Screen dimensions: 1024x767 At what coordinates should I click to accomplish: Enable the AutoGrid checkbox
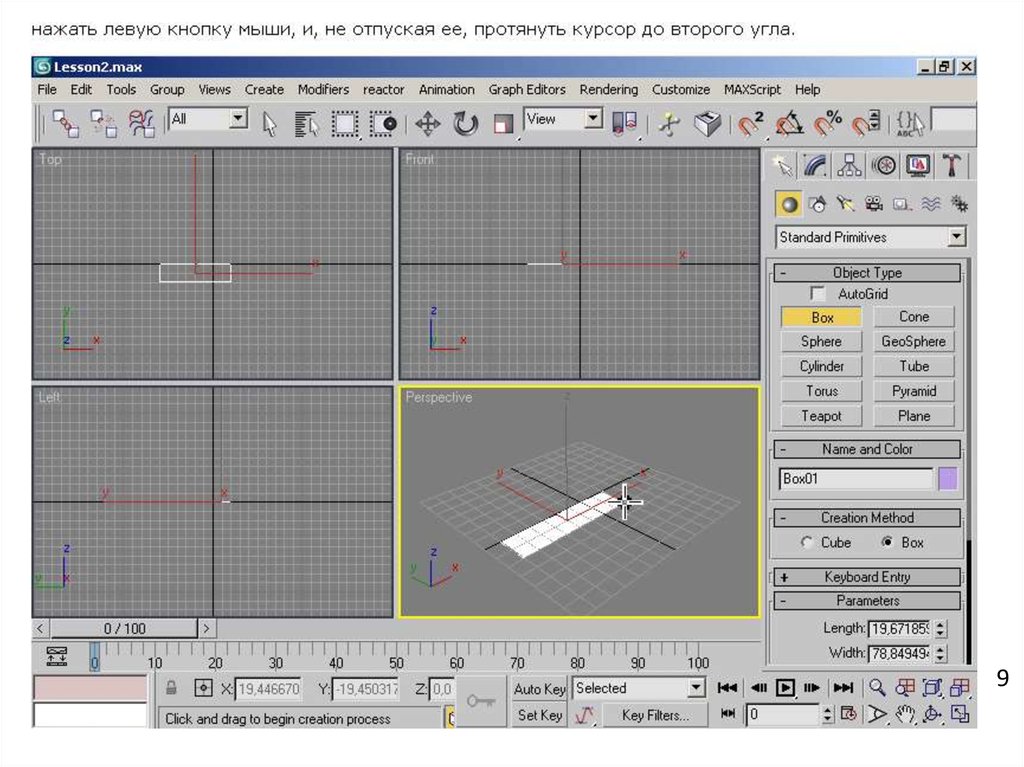pyautogui.click(x=819, y=294)
